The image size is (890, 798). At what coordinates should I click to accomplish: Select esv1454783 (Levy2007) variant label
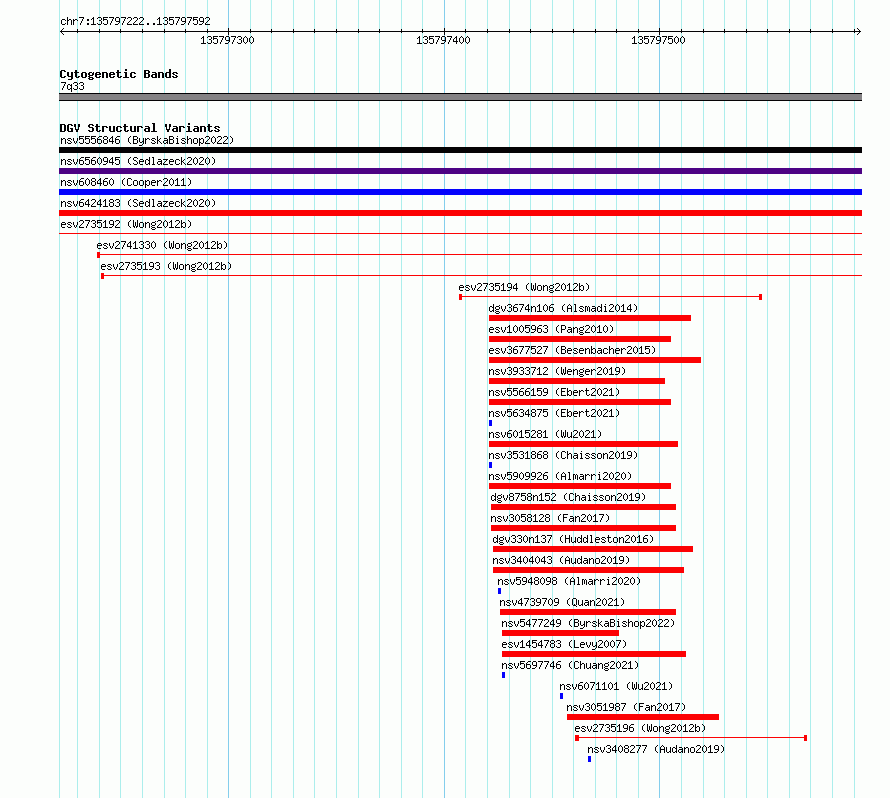564,644
